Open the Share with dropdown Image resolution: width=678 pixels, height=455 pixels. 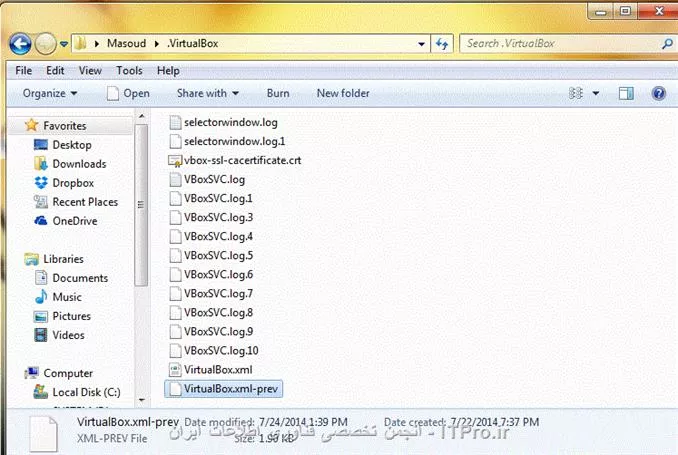click(208, 93)
